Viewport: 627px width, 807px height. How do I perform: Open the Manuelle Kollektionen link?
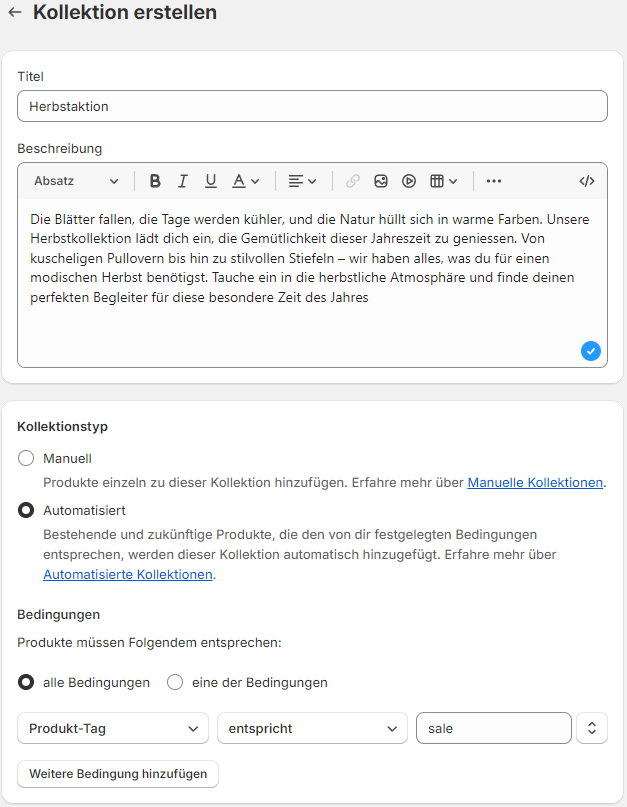pyautogui.click(x=535, y=483)
